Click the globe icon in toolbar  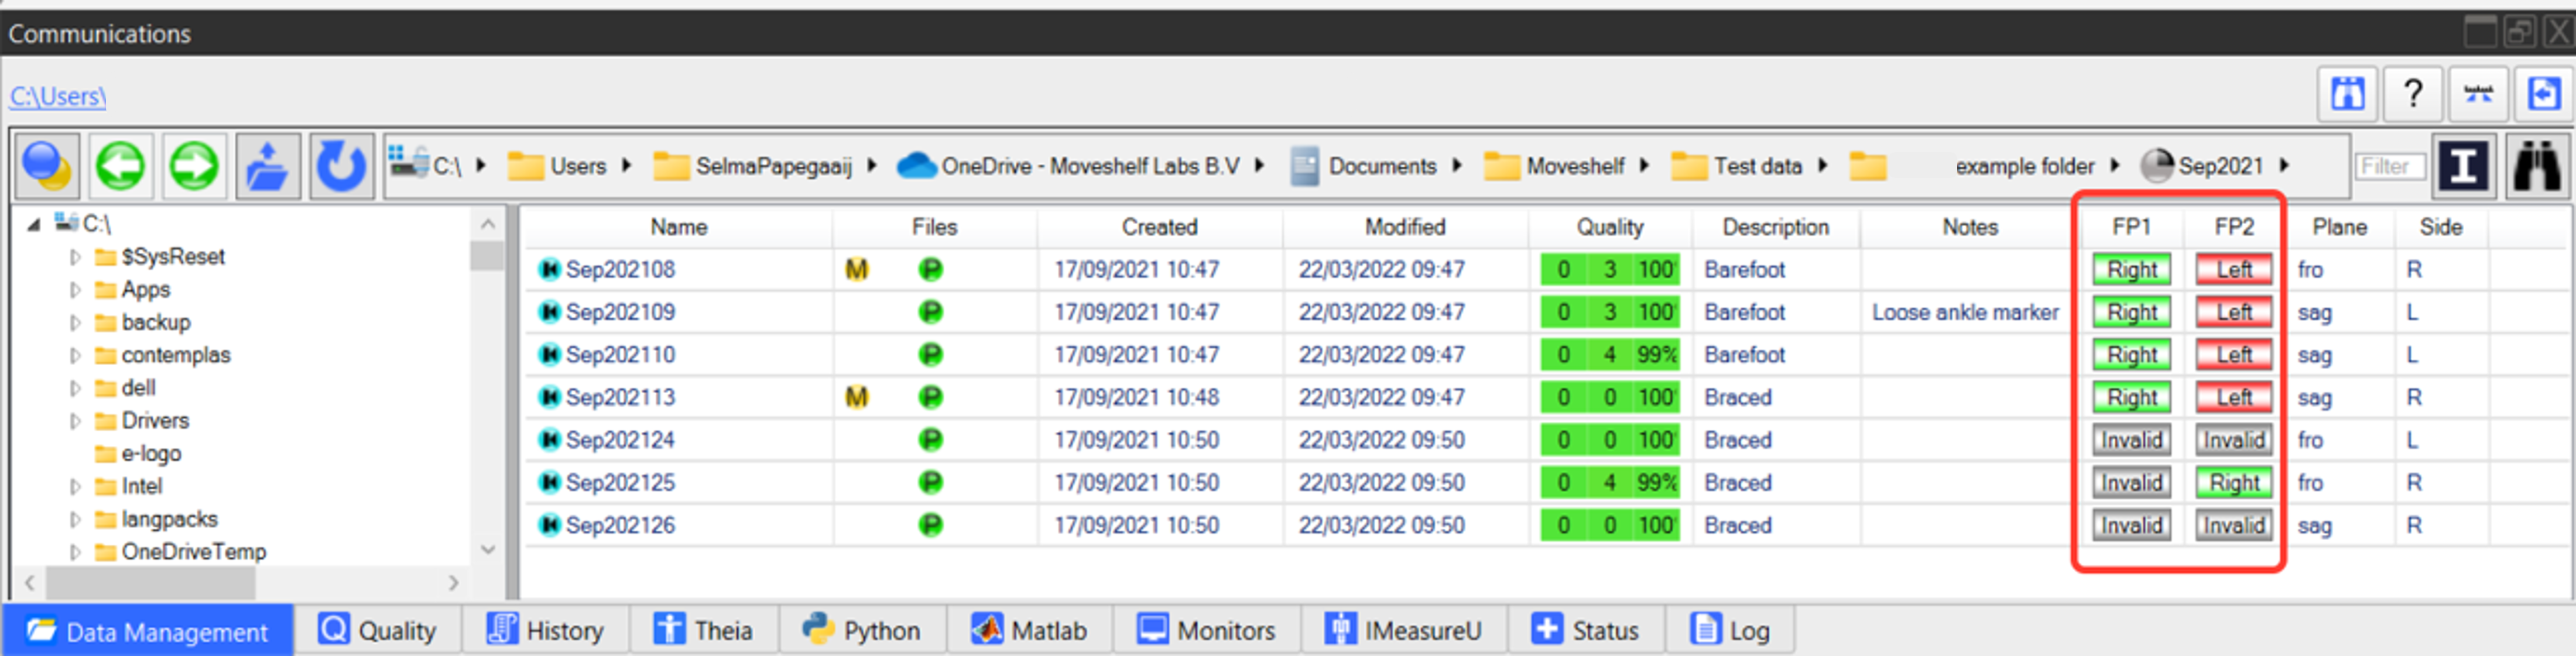tap(47, 166)
